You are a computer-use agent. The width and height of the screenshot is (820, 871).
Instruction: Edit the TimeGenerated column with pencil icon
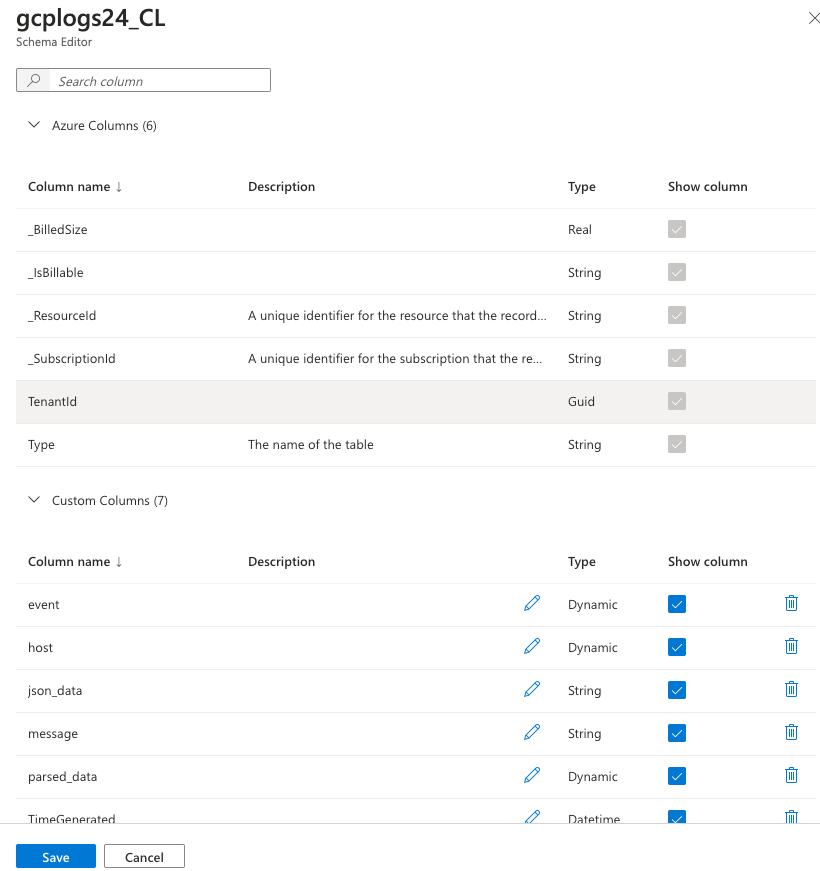(532, 817)
